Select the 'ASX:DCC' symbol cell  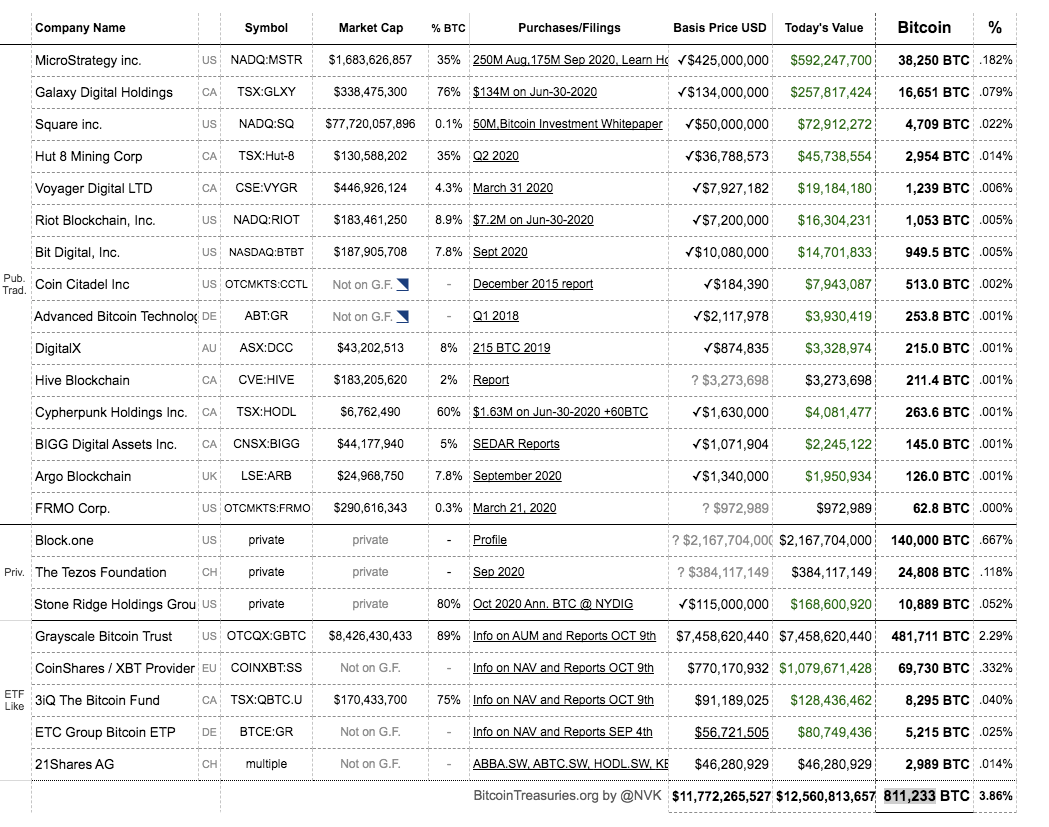pos(266,348)
